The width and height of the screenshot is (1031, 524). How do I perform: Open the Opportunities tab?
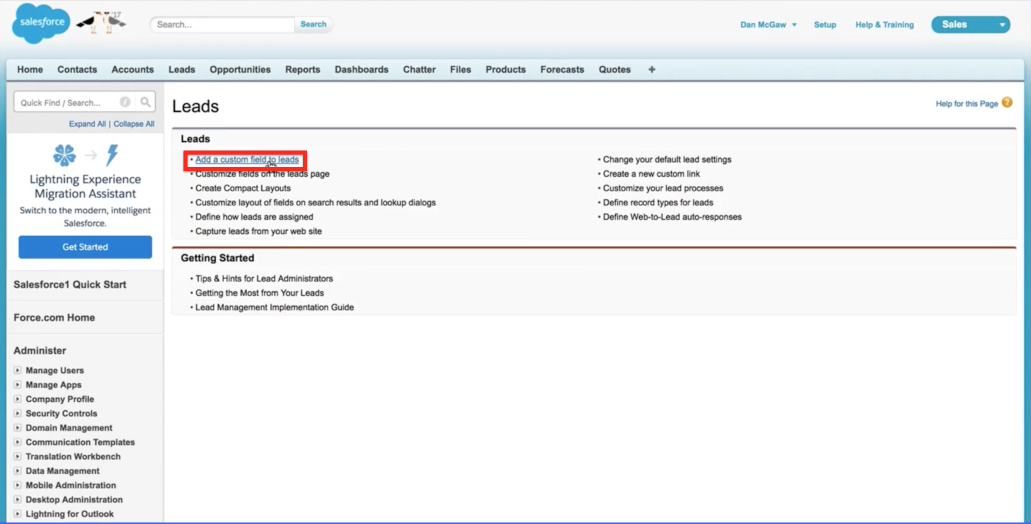pos(240,69)
